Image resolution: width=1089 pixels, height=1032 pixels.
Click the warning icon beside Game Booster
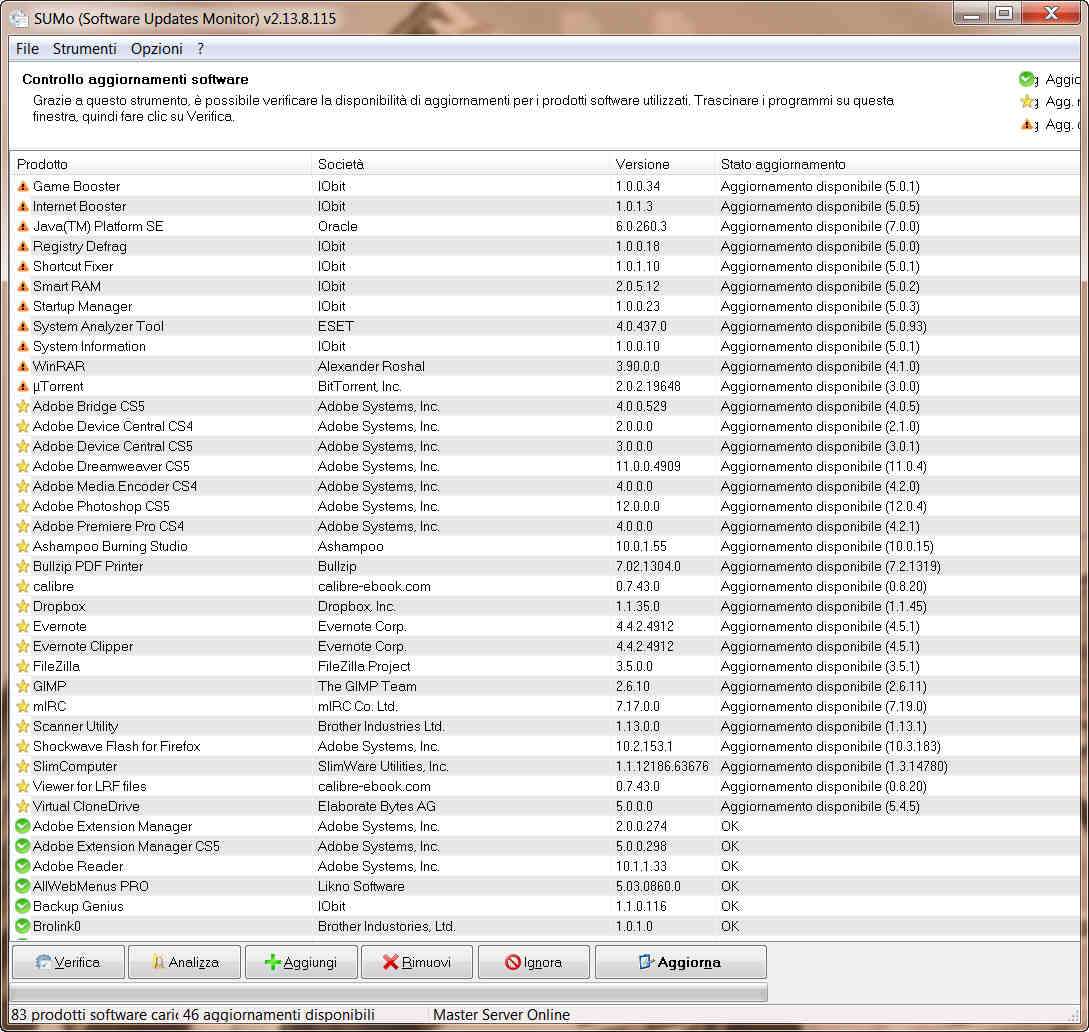click(23, 186)
